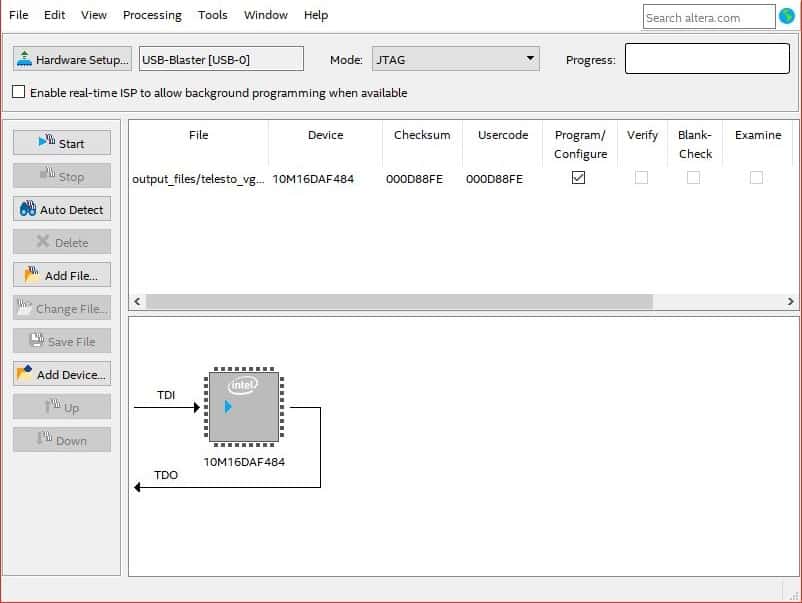The height and width of the screenshot is (603, 802).
Task: Open the Mode JTAG dropdown
Action: click(455, 59)
